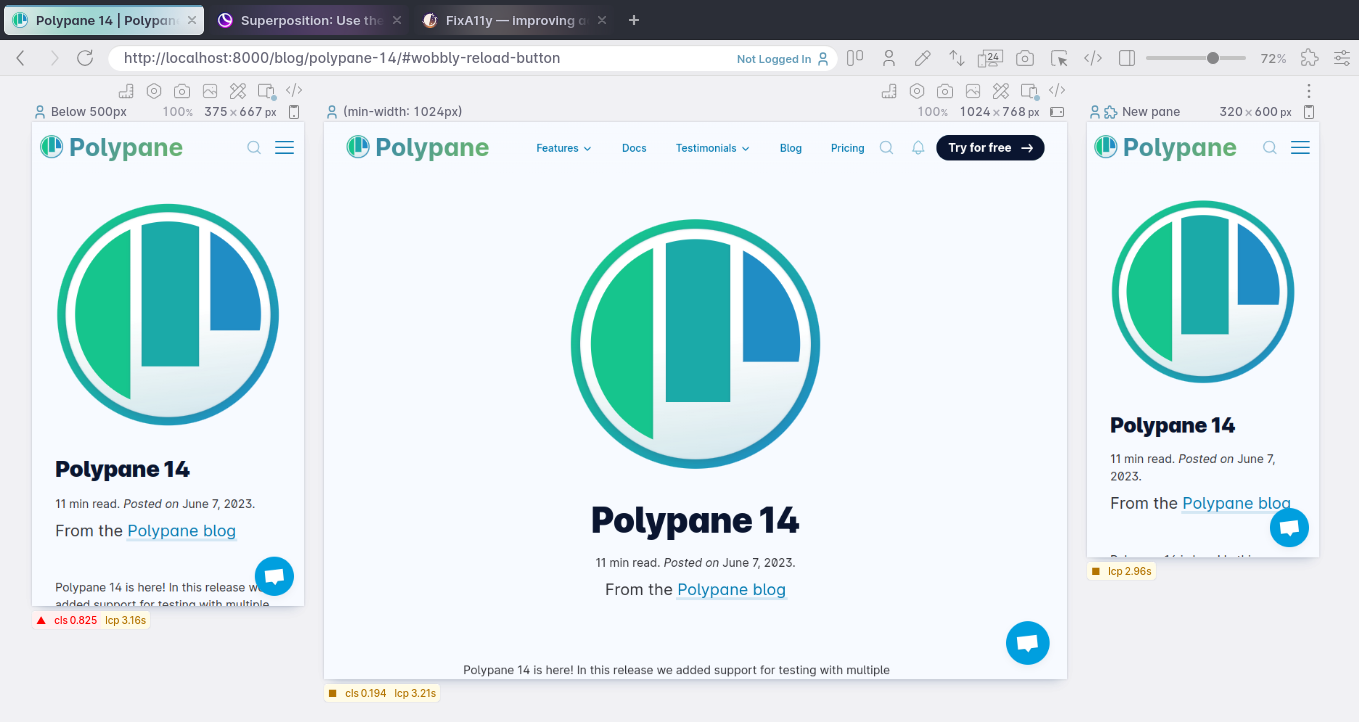Open a new tab with the plus button

[x=634, y=20]
